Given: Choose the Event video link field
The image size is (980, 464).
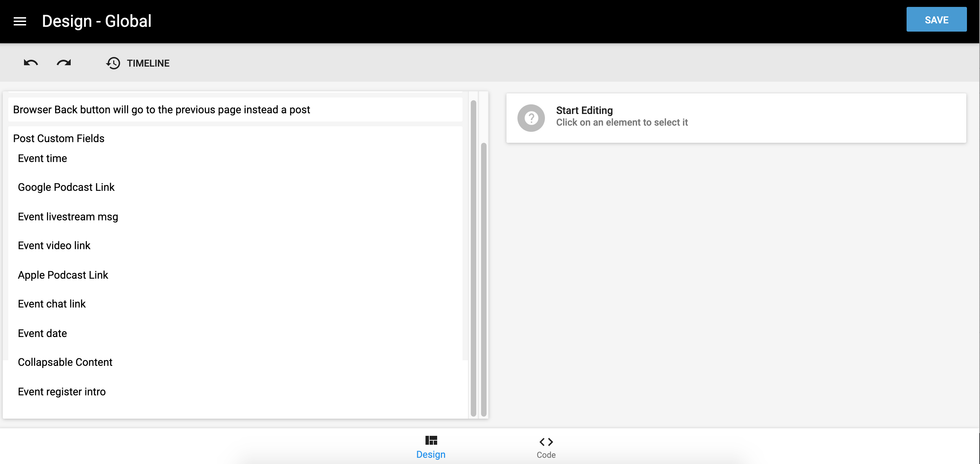Looking at the screenshot, I should 54,245.
